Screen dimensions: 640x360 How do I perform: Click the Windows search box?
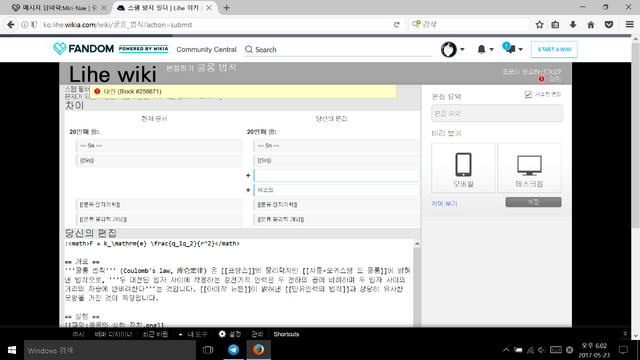pyautogui.click(x=110, y=350)
